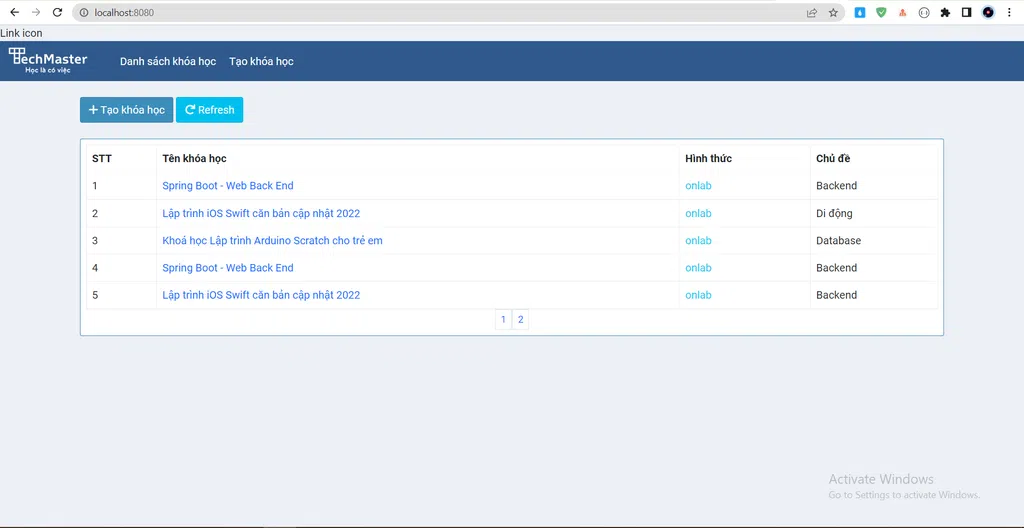The width and height of the screenshot is (1024, 528).
Task: Bookmark this page with the star icon
Action: coord(833,12)
